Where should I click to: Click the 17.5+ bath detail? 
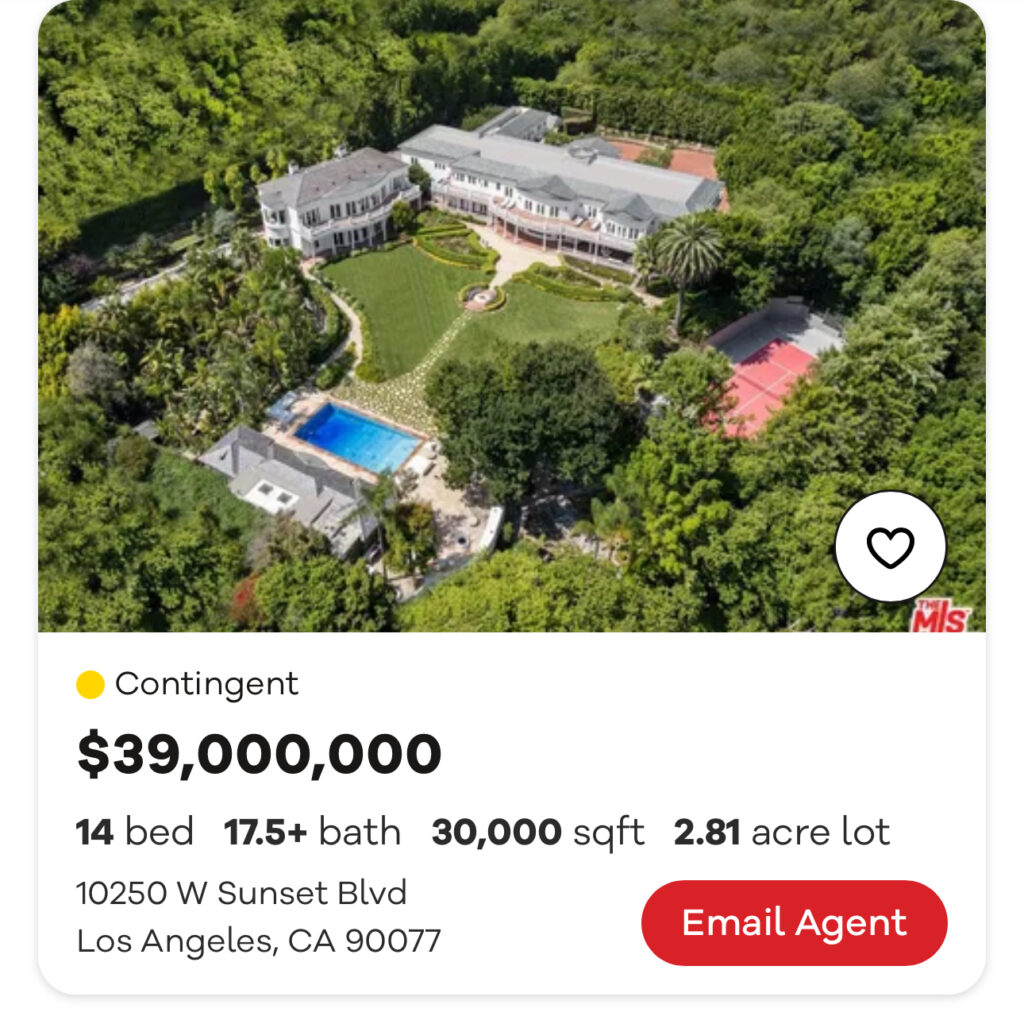click(x=312, y=832)
